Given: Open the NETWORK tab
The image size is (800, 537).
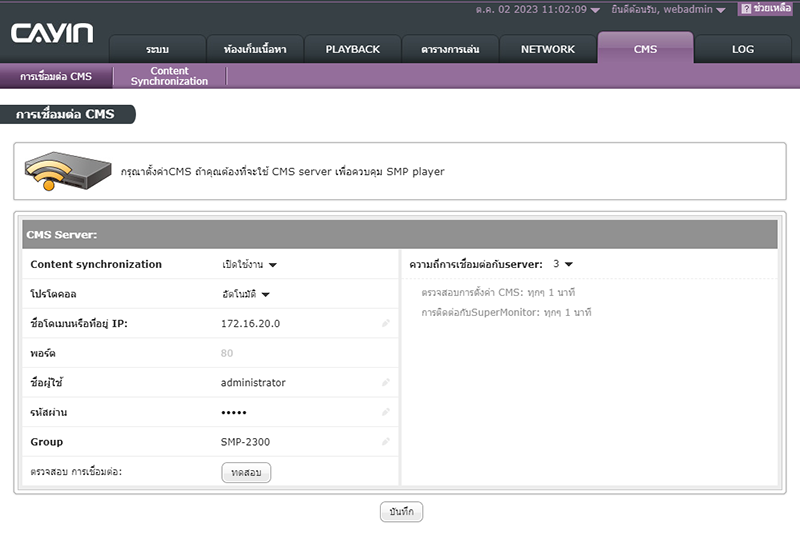Looking at the screenshot, I should tap(547, 49).
